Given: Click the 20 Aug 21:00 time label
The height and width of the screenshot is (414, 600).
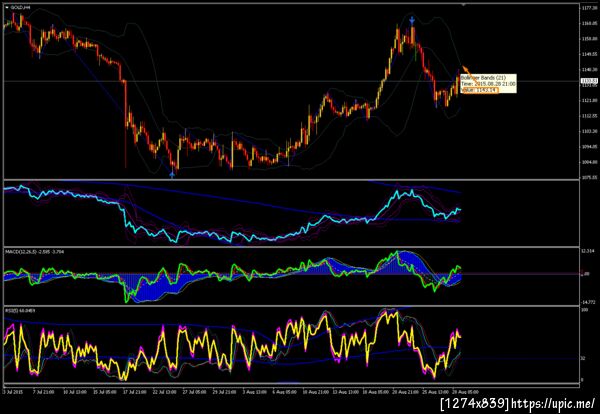Looking at the screenshot, I should click(x=407, y=392).
